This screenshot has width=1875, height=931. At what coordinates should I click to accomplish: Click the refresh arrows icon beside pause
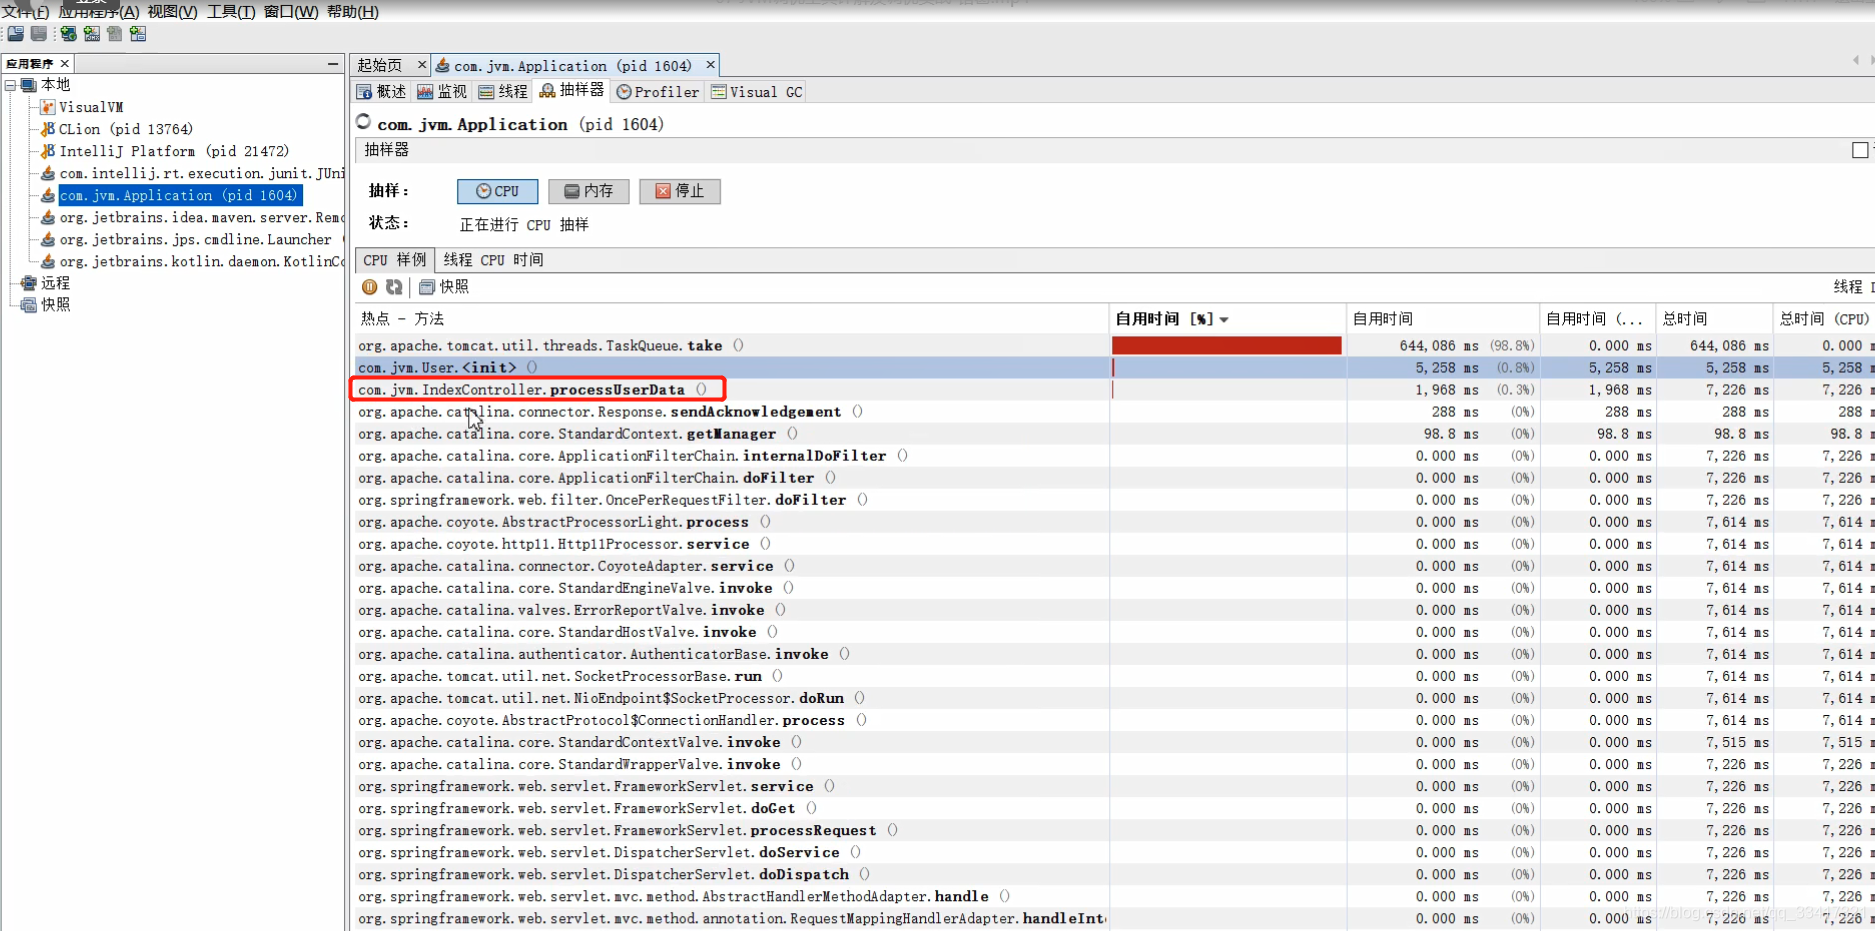(394, 287)
